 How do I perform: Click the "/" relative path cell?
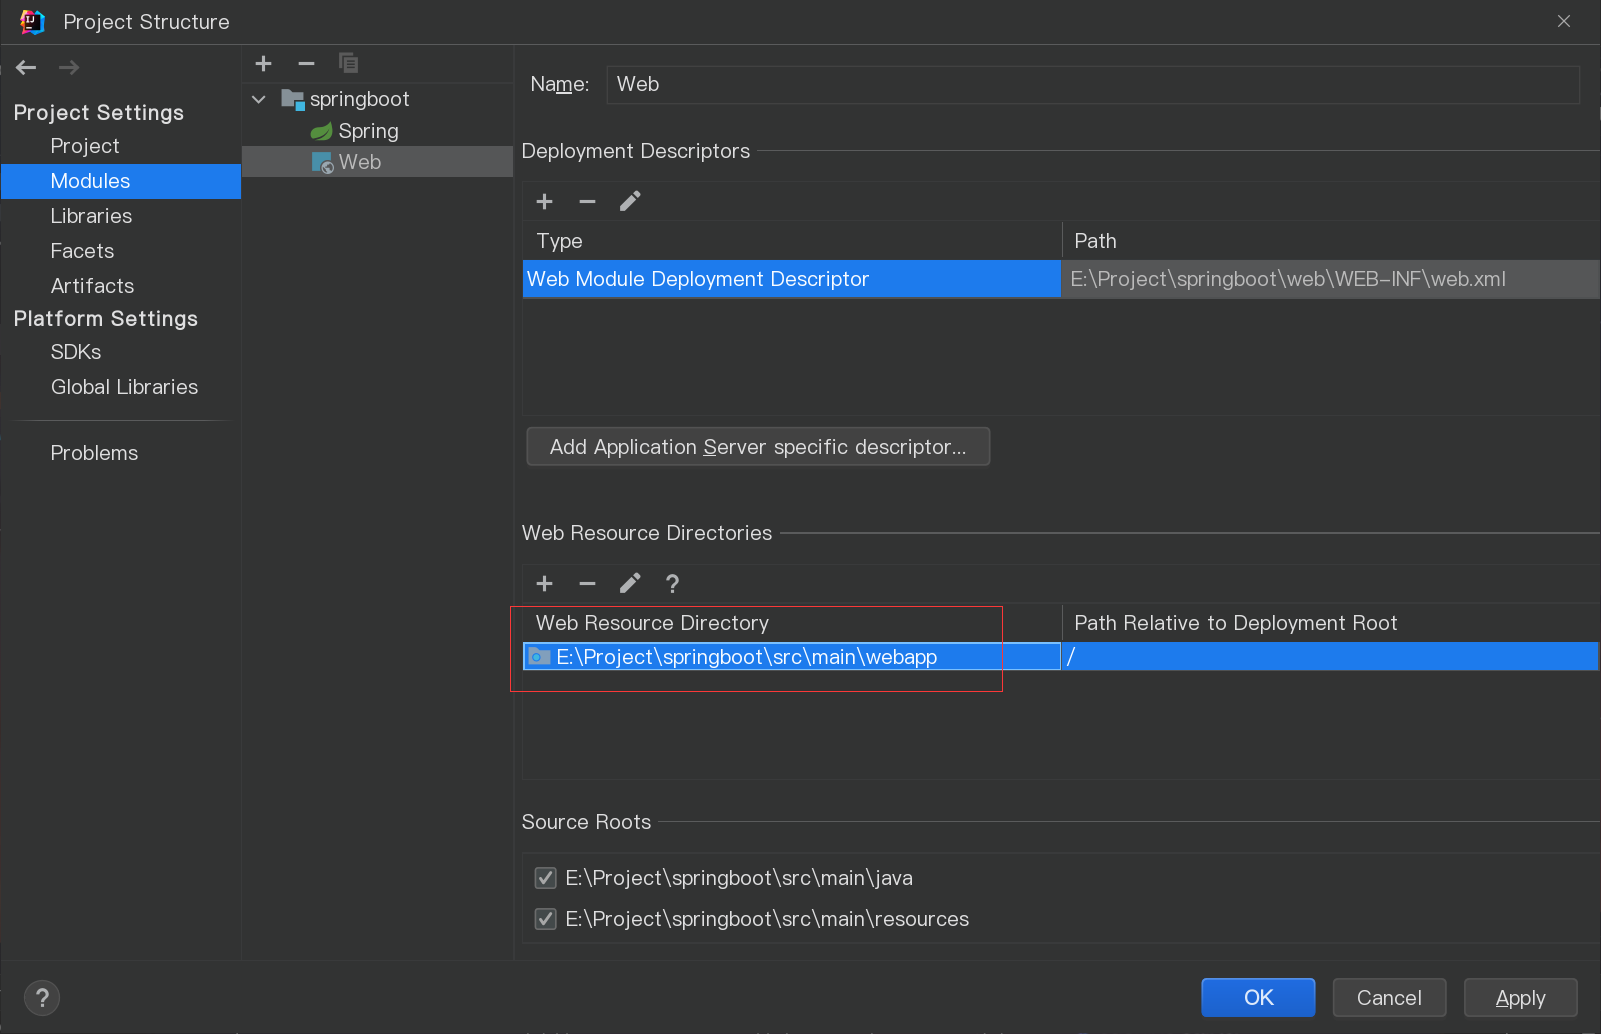[1330, 656]
